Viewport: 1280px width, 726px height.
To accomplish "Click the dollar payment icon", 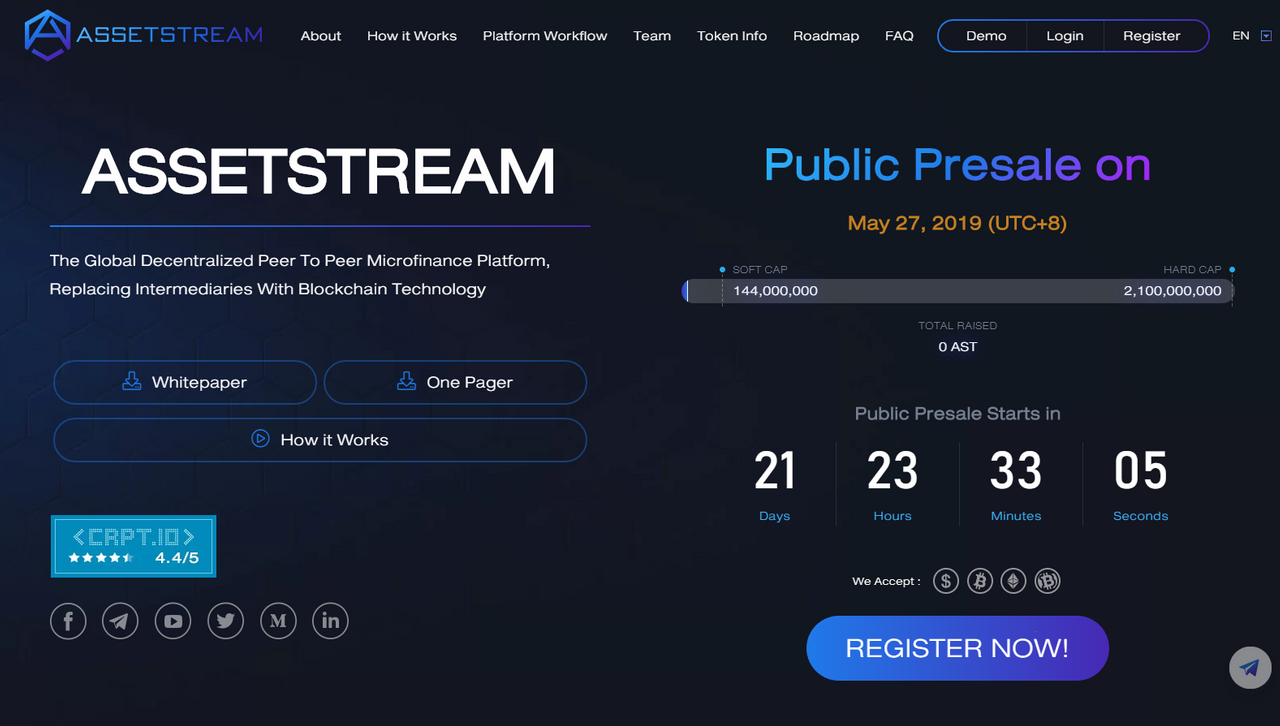I will tap(946, 580).
